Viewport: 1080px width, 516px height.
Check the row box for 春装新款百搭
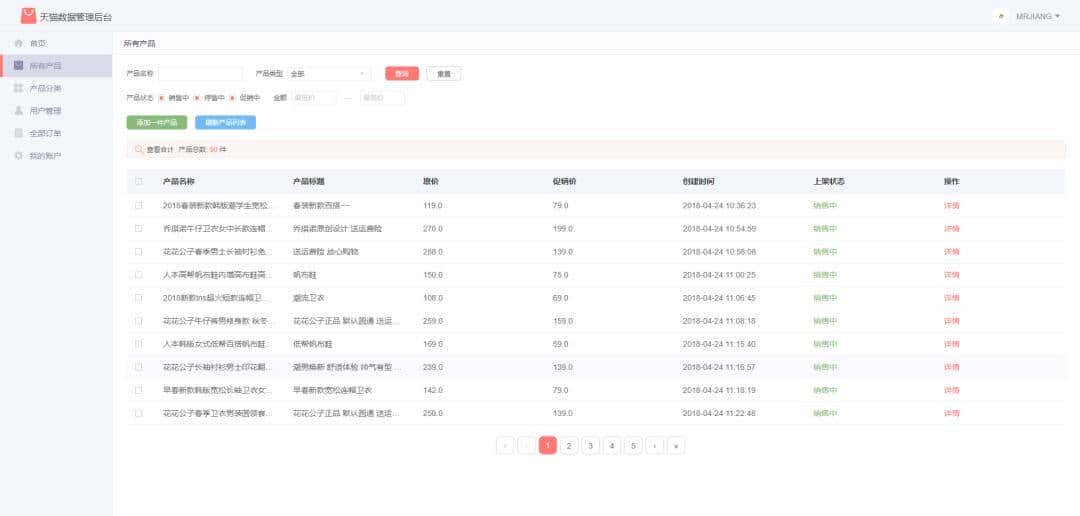138,205
